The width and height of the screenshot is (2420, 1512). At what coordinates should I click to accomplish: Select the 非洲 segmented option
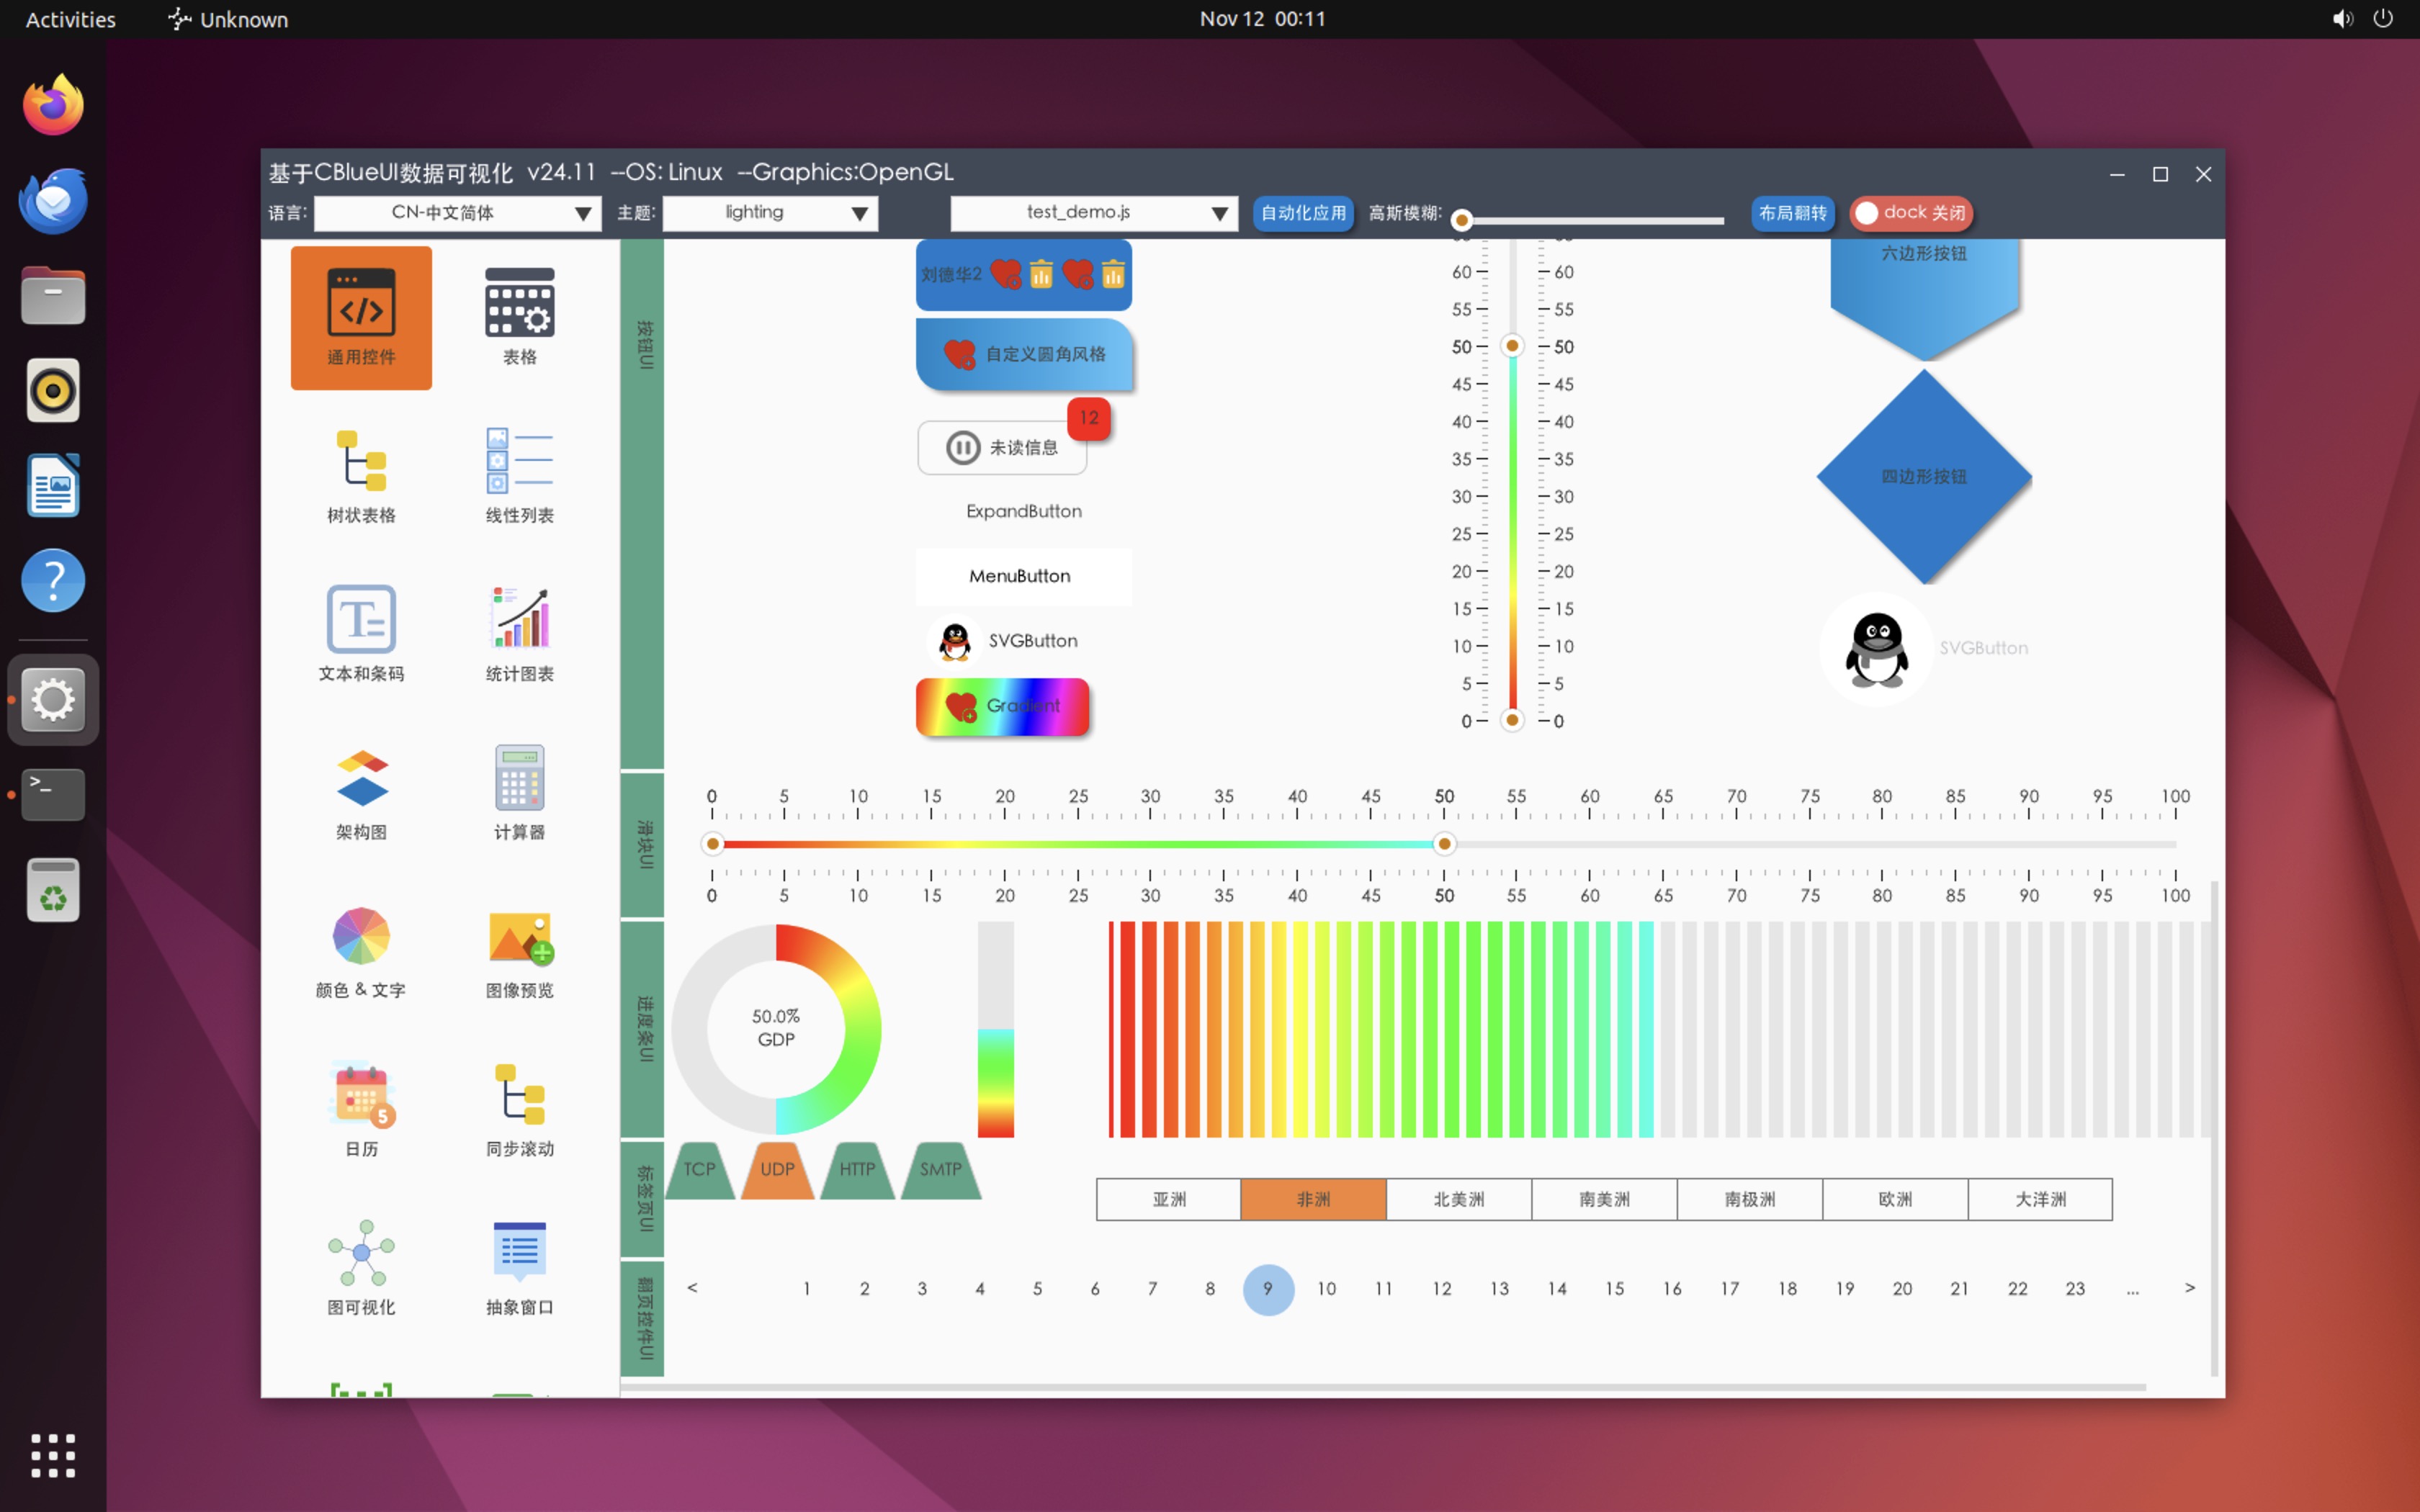1312,1199
